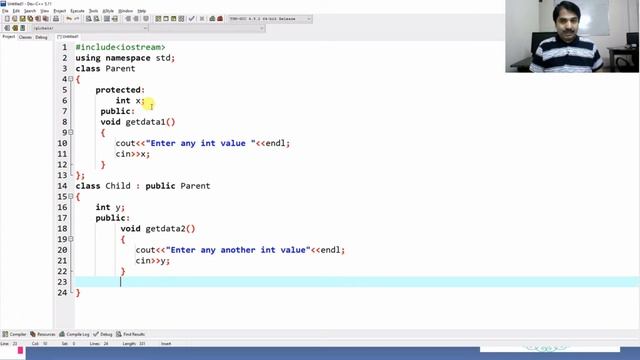Click the Save All toolbar icon

click(30, 19)
